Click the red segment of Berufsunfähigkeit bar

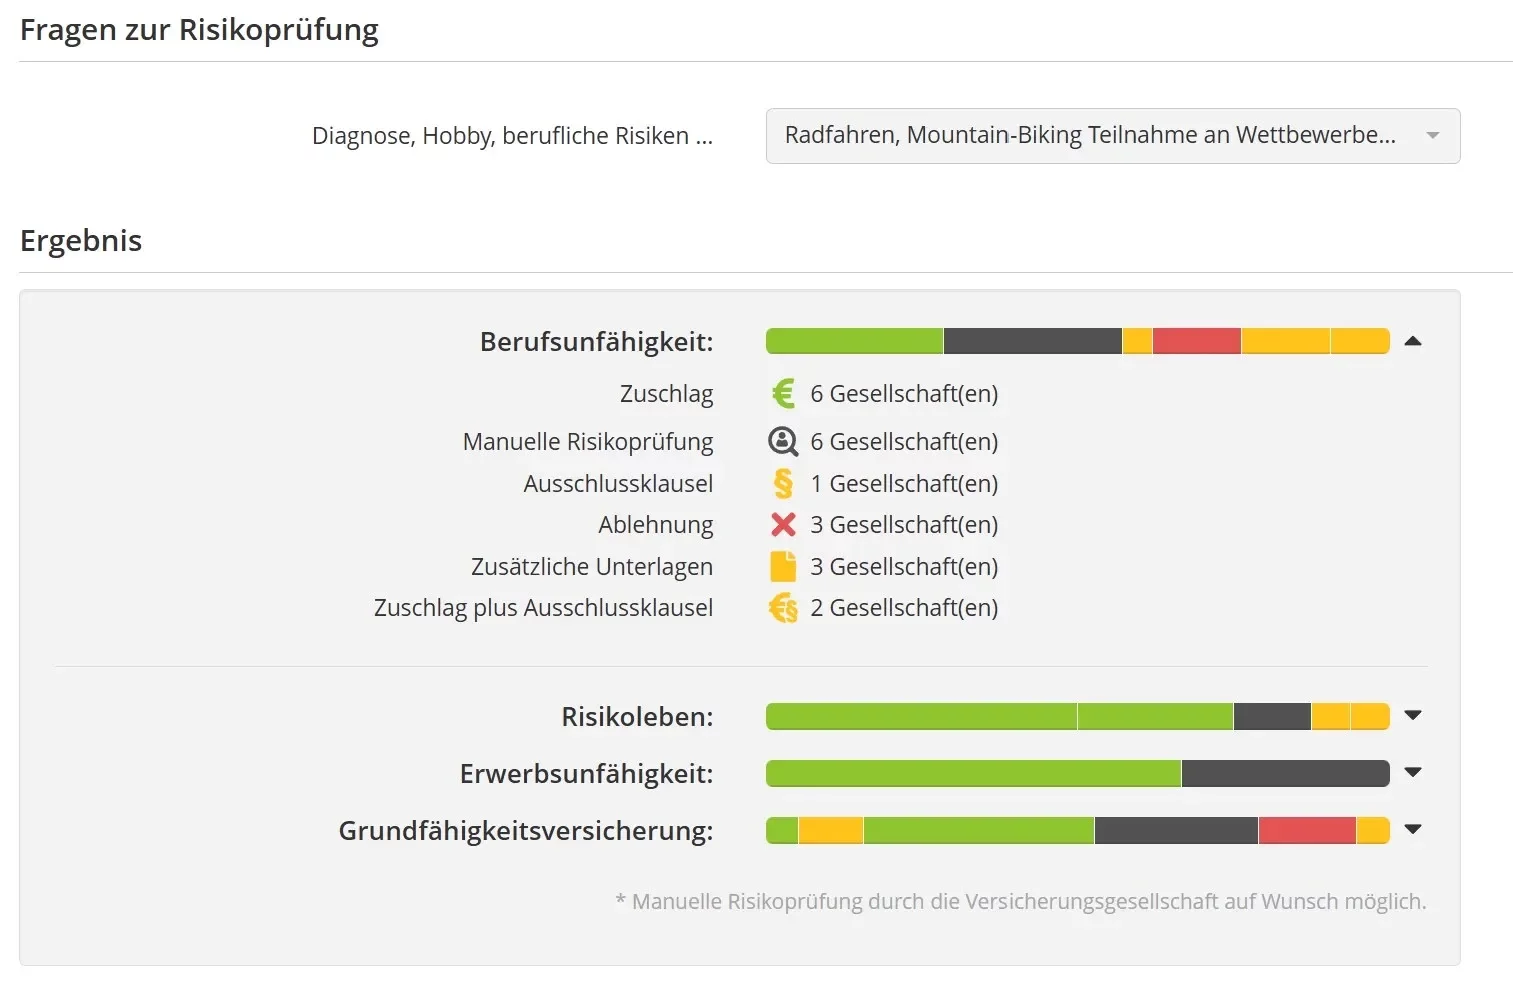coord(1196,341)
